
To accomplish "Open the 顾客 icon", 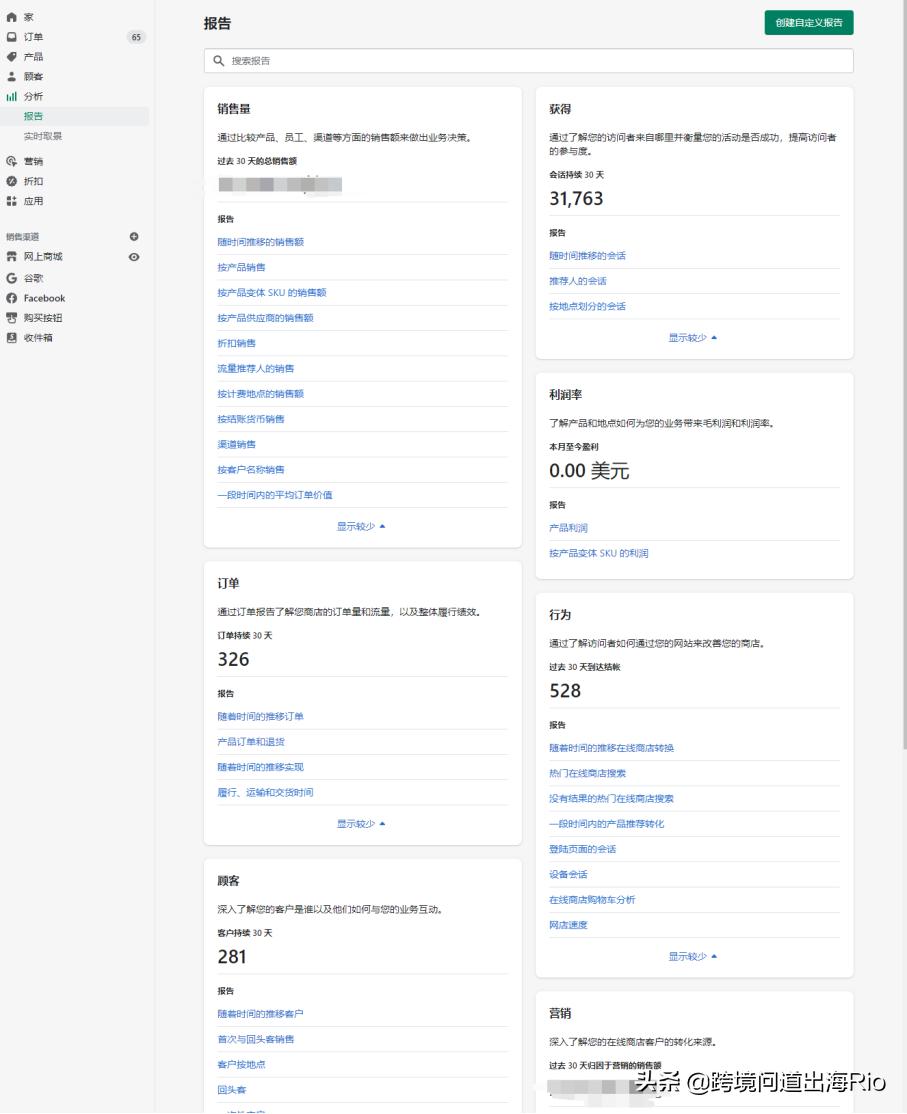I will tap(13, 77).
